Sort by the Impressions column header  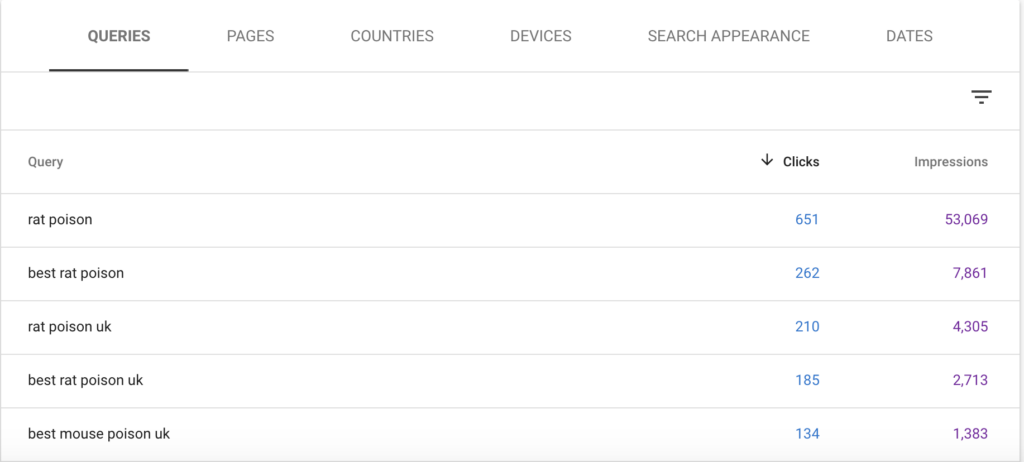point(951,161)
